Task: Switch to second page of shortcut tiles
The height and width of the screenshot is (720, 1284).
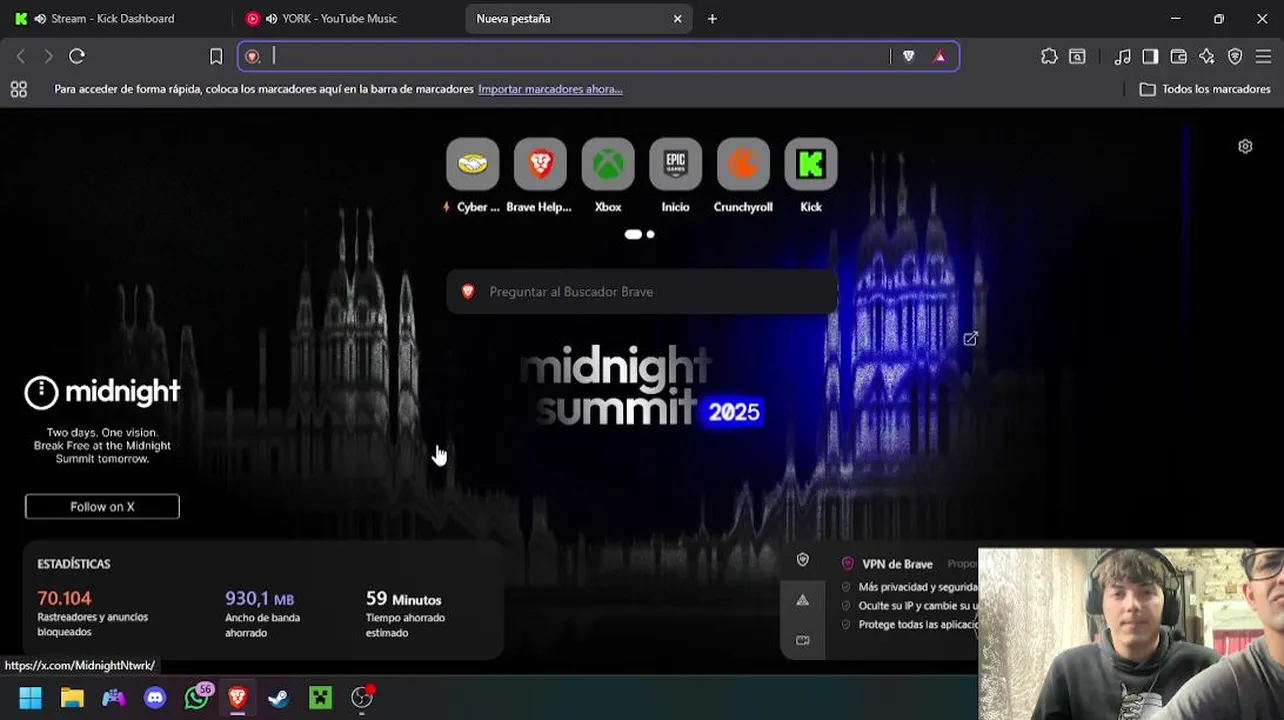Action: click(x=650, y=234)
